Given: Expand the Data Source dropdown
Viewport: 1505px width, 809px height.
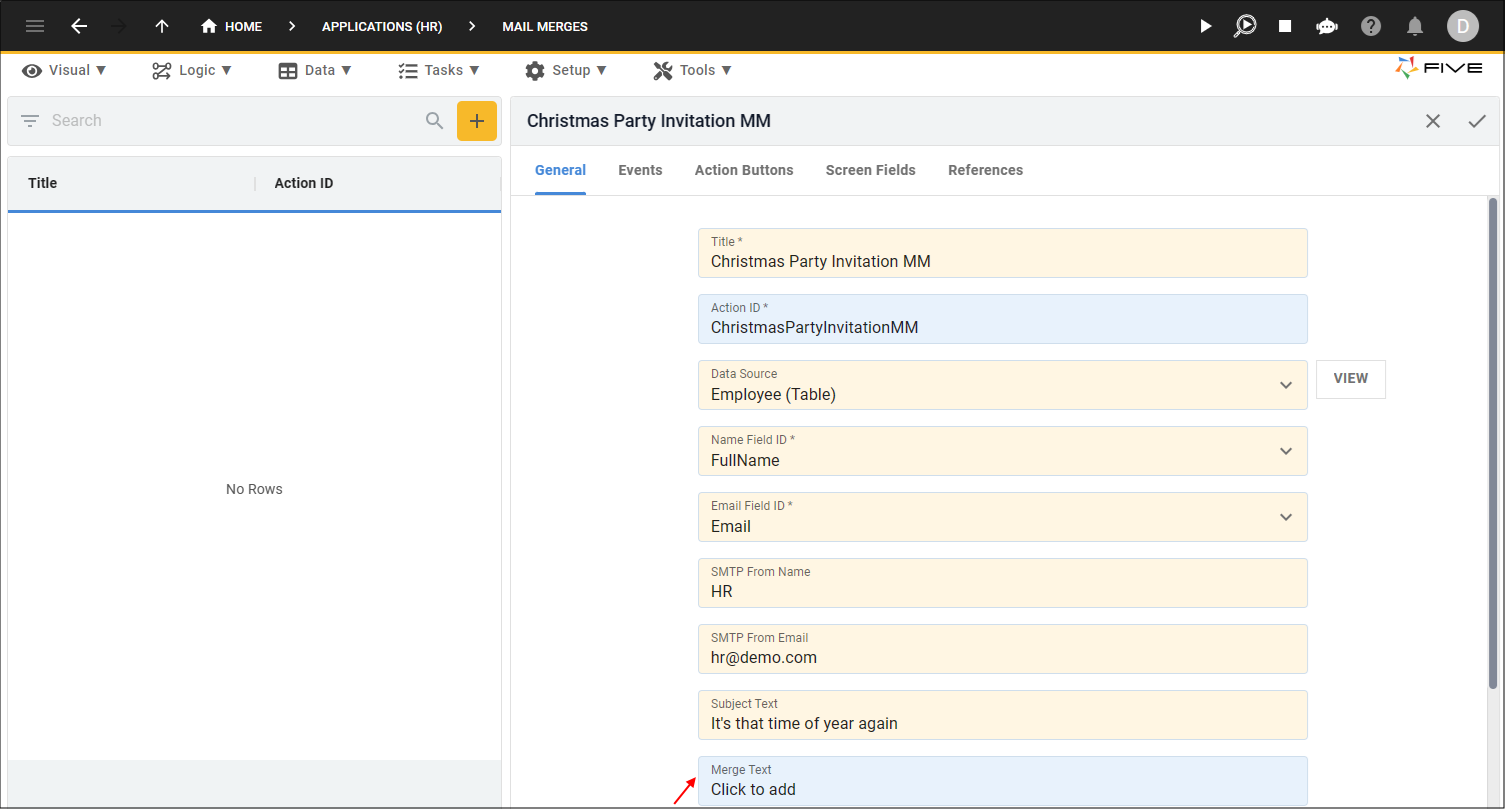Looking at the screenshot, I should coord(1286,385).
